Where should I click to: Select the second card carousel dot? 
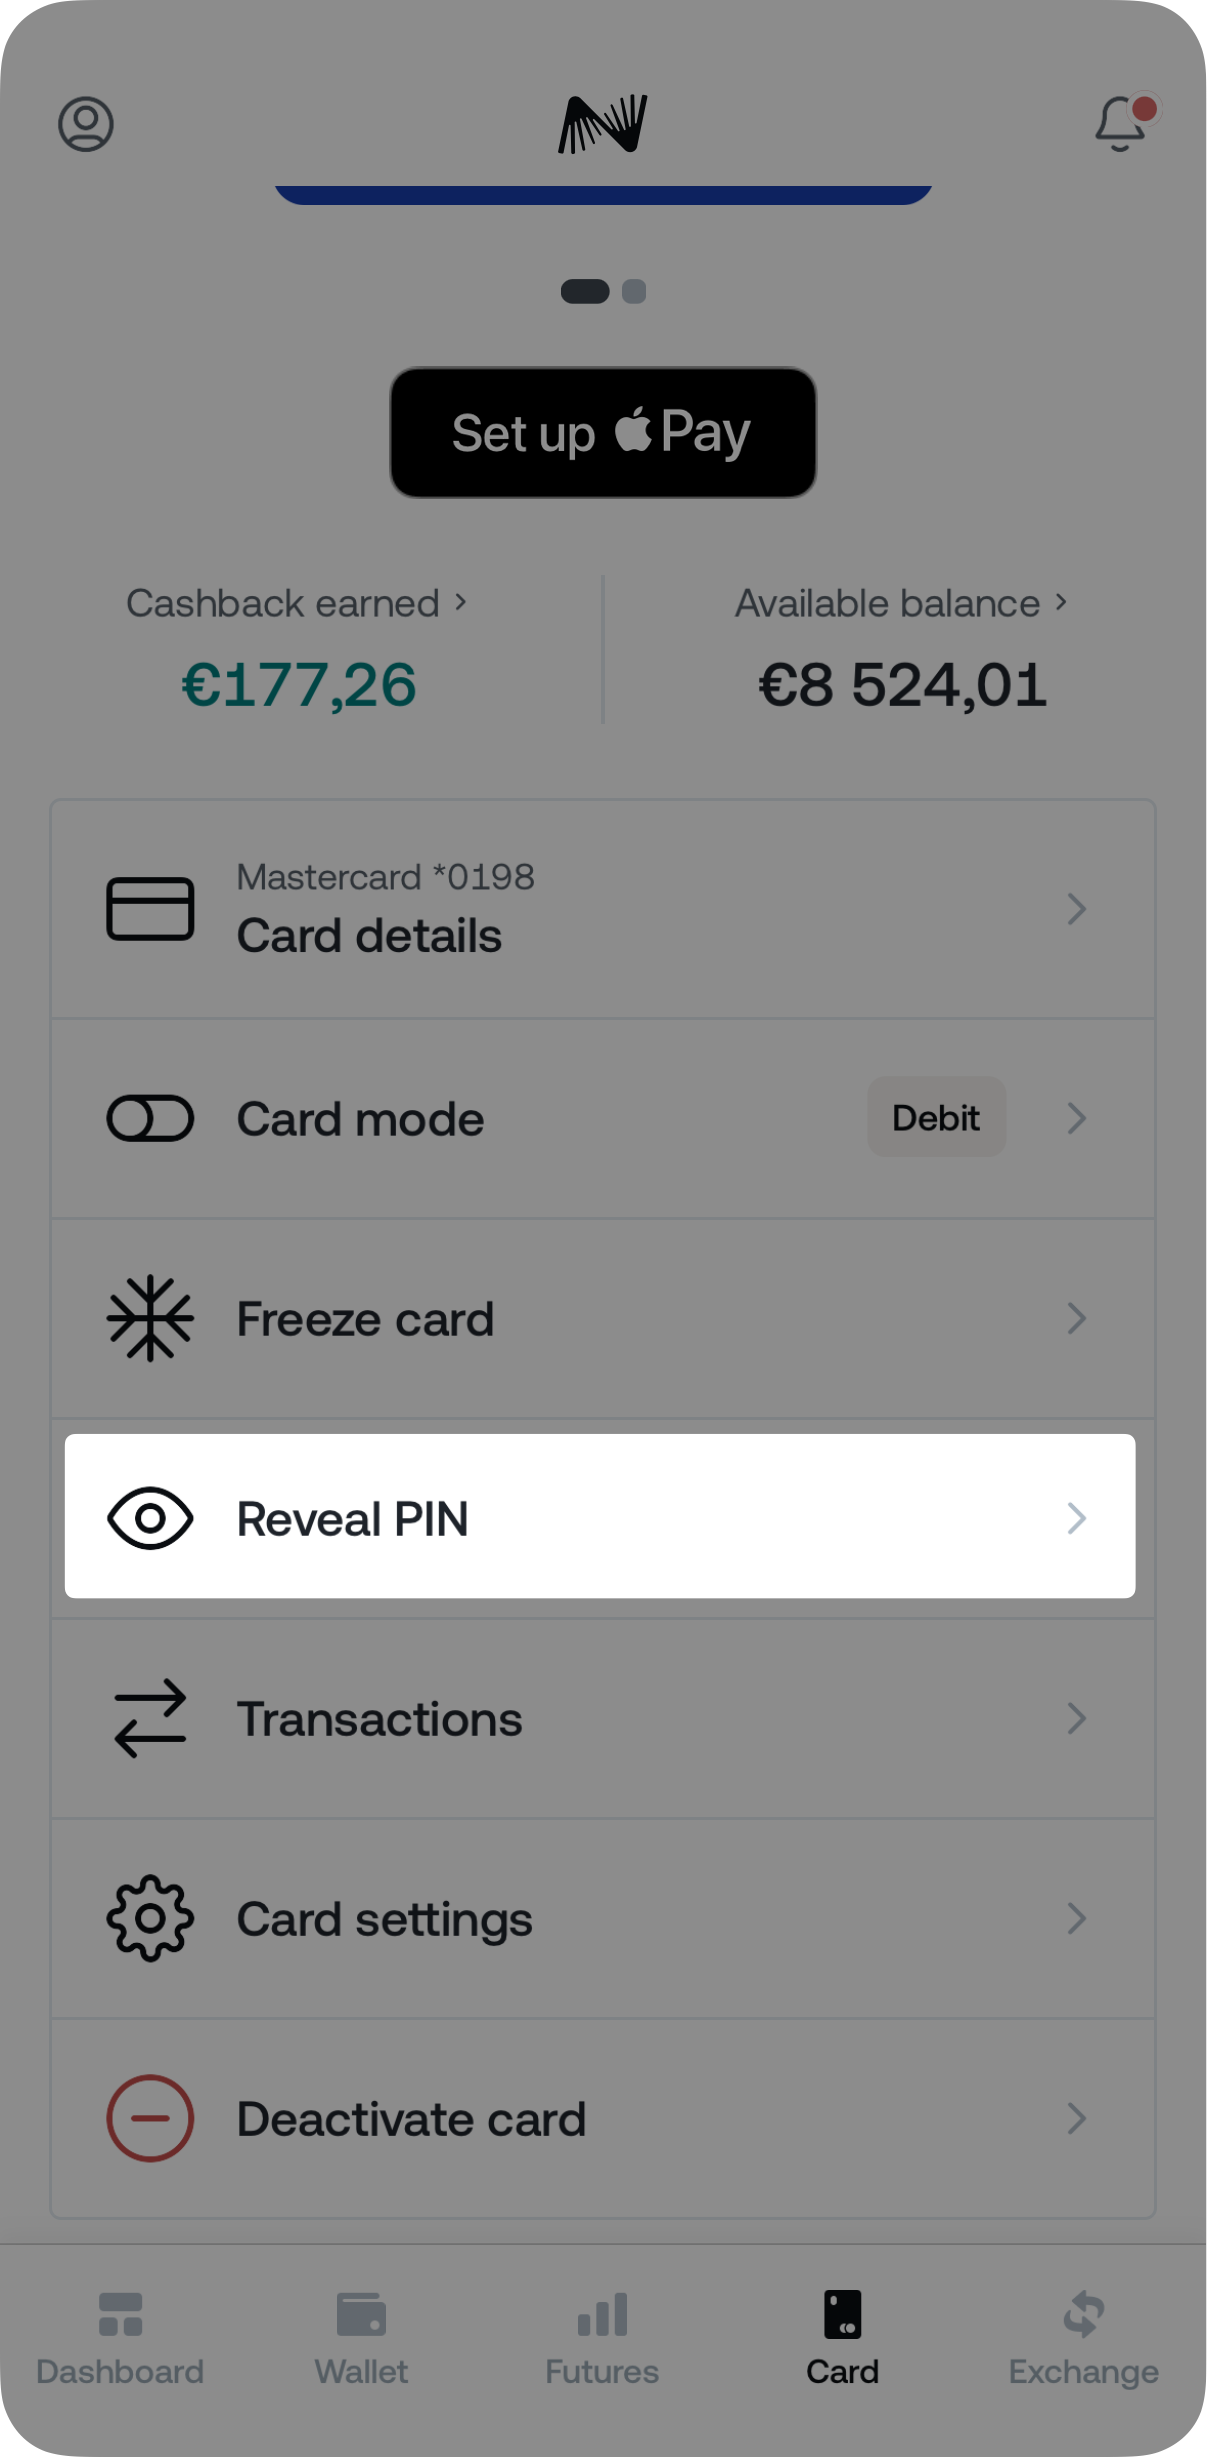634,292
